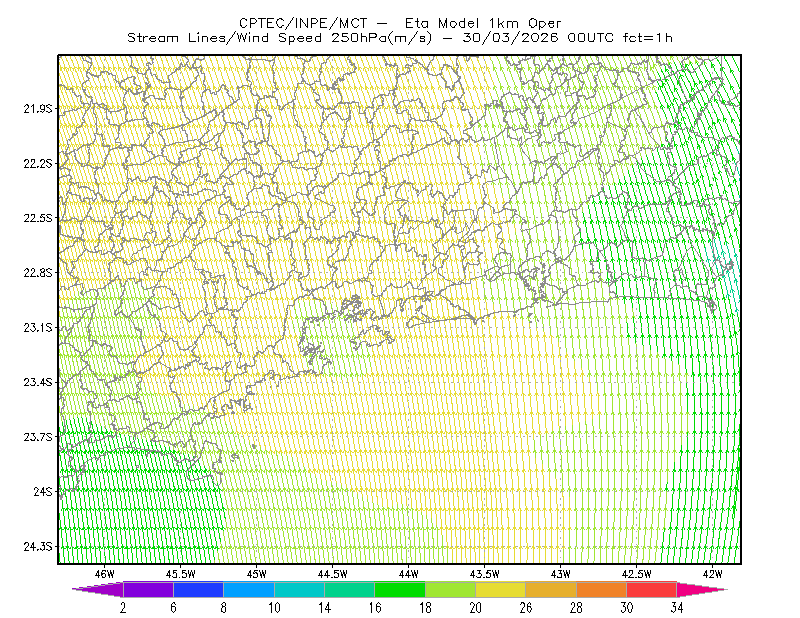Click the color bar value label 28
Screen dimensions: 800x618
576,608
